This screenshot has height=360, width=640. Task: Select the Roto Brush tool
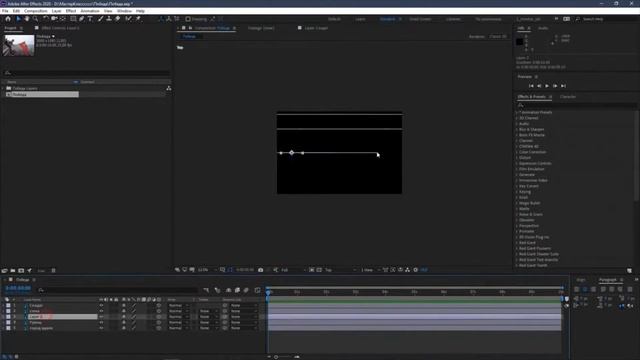click(x=129, y=19)
